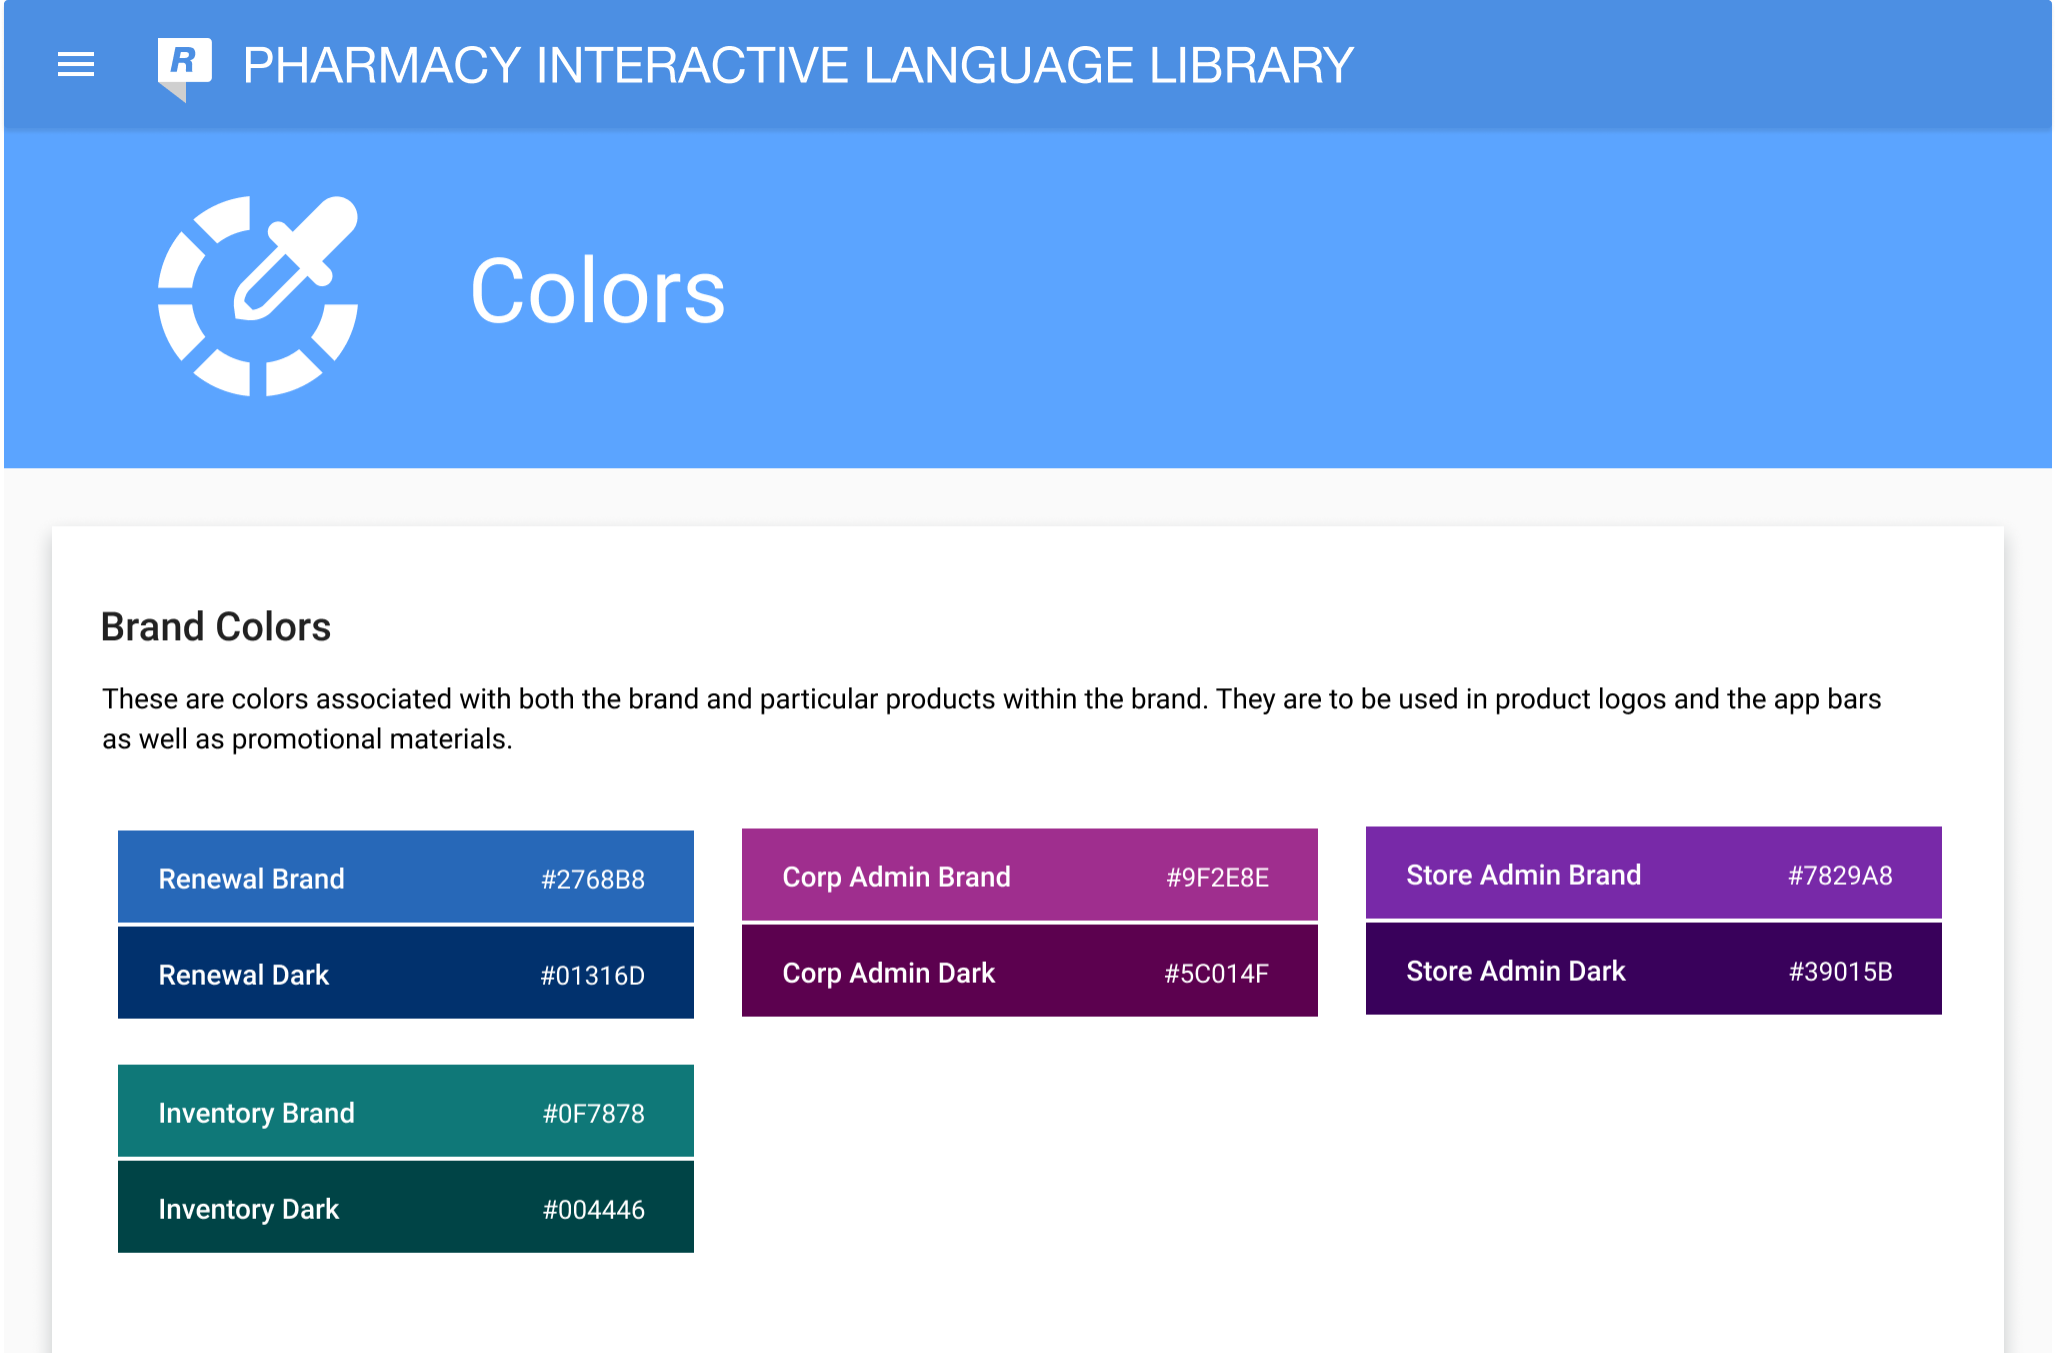This screenshot has height=1353, width=2056.
Task: Select the Corp Admin Brand swatch
Action: coord(1029,874)
